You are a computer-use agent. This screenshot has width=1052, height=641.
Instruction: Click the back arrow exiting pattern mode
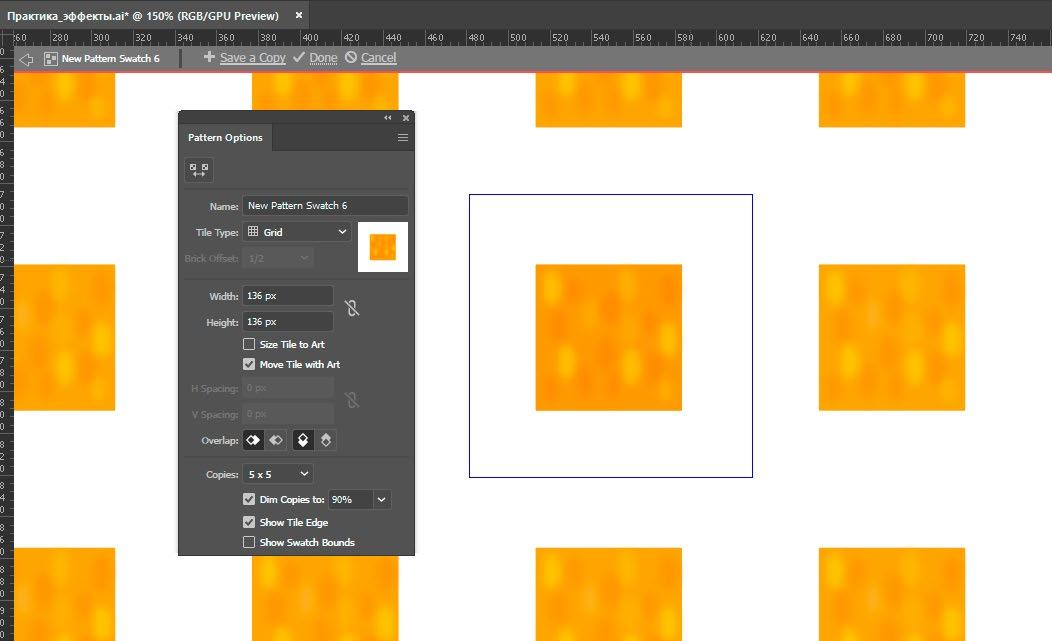26,59
